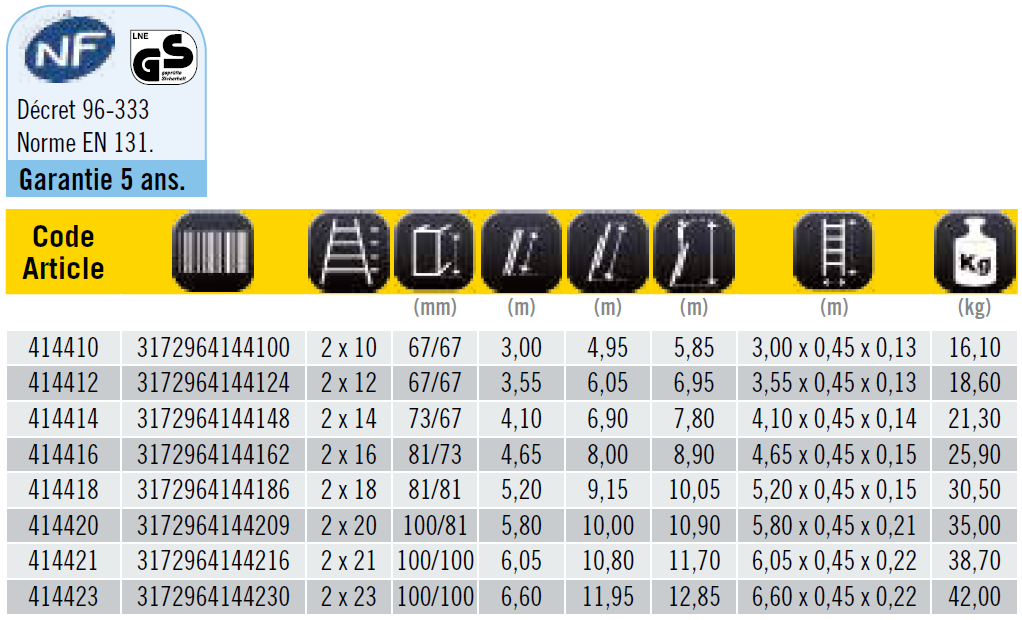1022x620 pixels.
Task: Click the extended ladder length icon
Action: pos(607,252)
